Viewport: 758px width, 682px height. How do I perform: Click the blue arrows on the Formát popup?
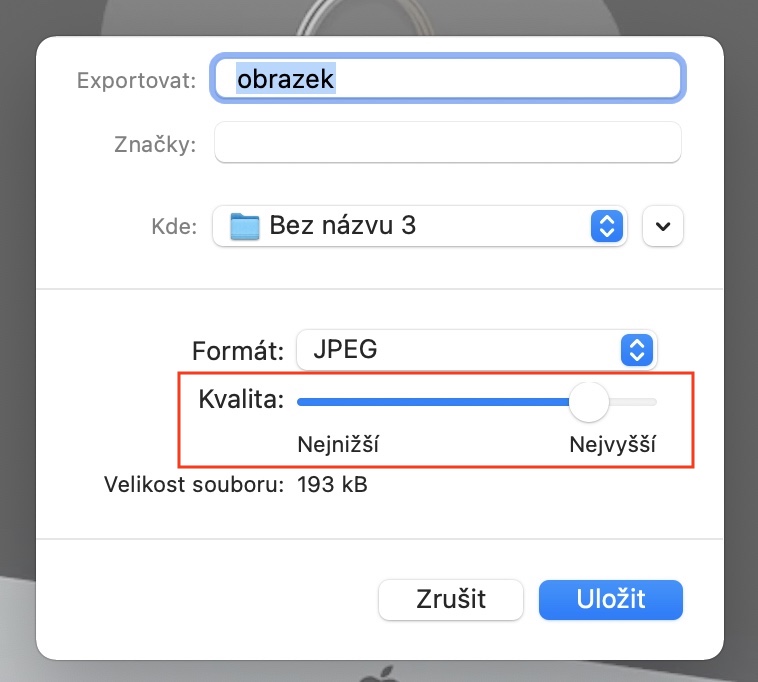point(636,350)
